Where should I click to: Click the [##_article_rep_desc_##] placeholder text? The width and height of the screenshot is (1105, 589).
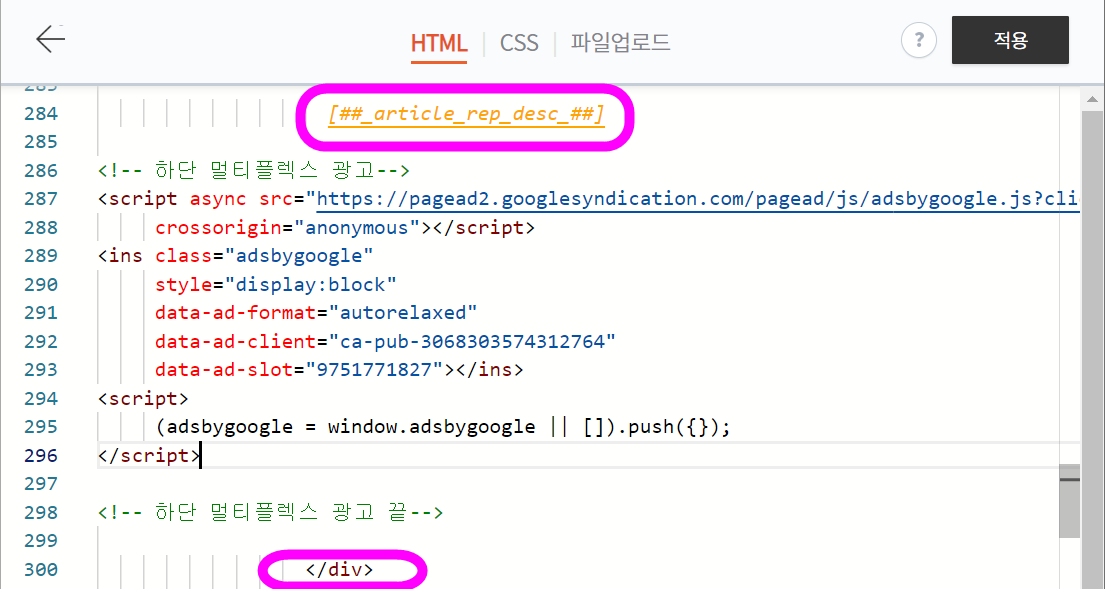[x=466, y=114]
